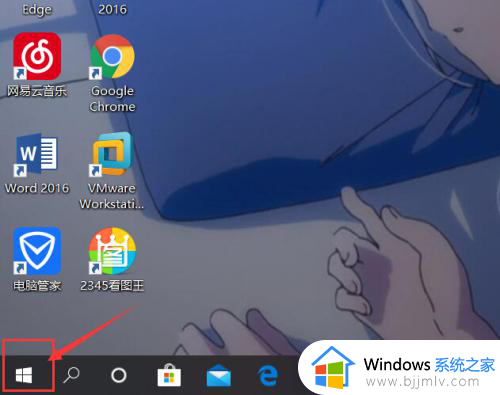Open Cortana from the taskbar circle
The height and width of the screenshot is (395, 500).
pyautogui.click(x=119, y=375)
